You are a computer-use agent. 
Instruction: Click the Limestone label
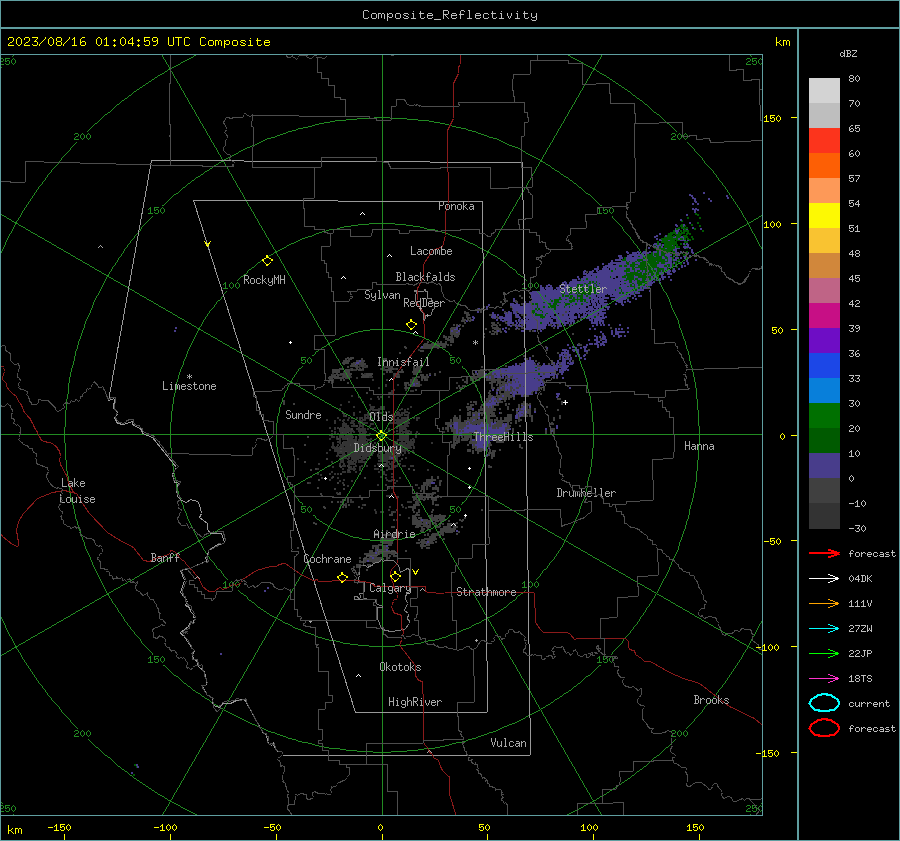(x=189, y=386)
